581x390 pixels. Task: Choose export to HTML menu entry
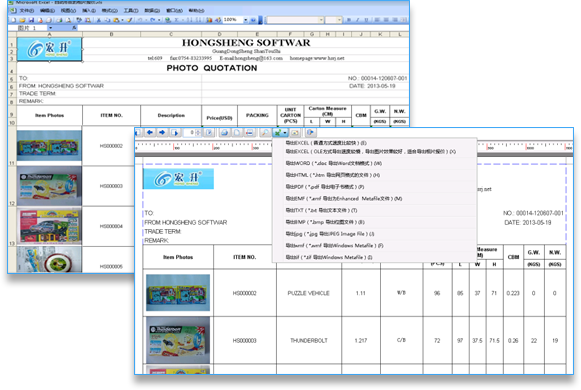coord(332,175)
